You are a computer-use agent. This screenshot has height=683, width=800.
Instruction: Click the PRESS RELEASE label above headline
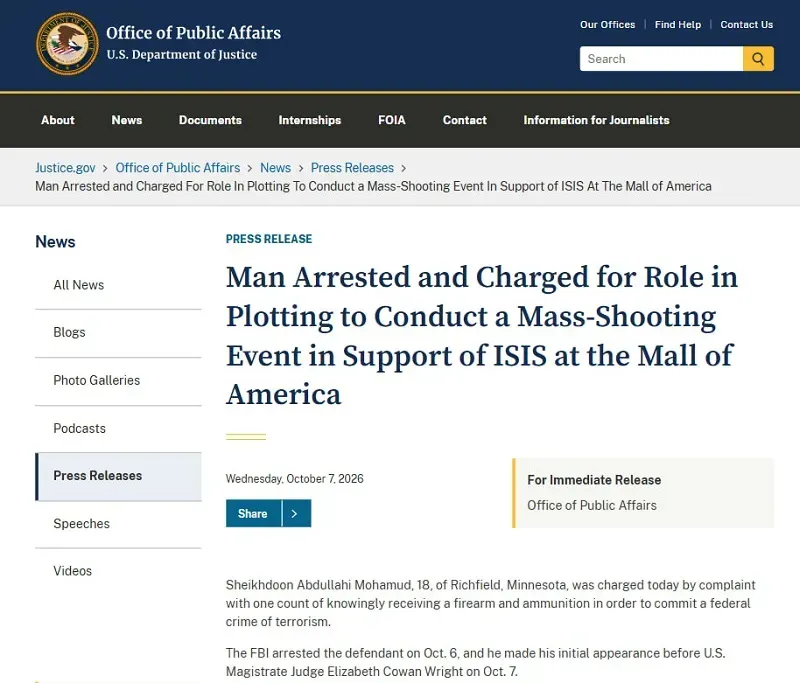[269, 239]
